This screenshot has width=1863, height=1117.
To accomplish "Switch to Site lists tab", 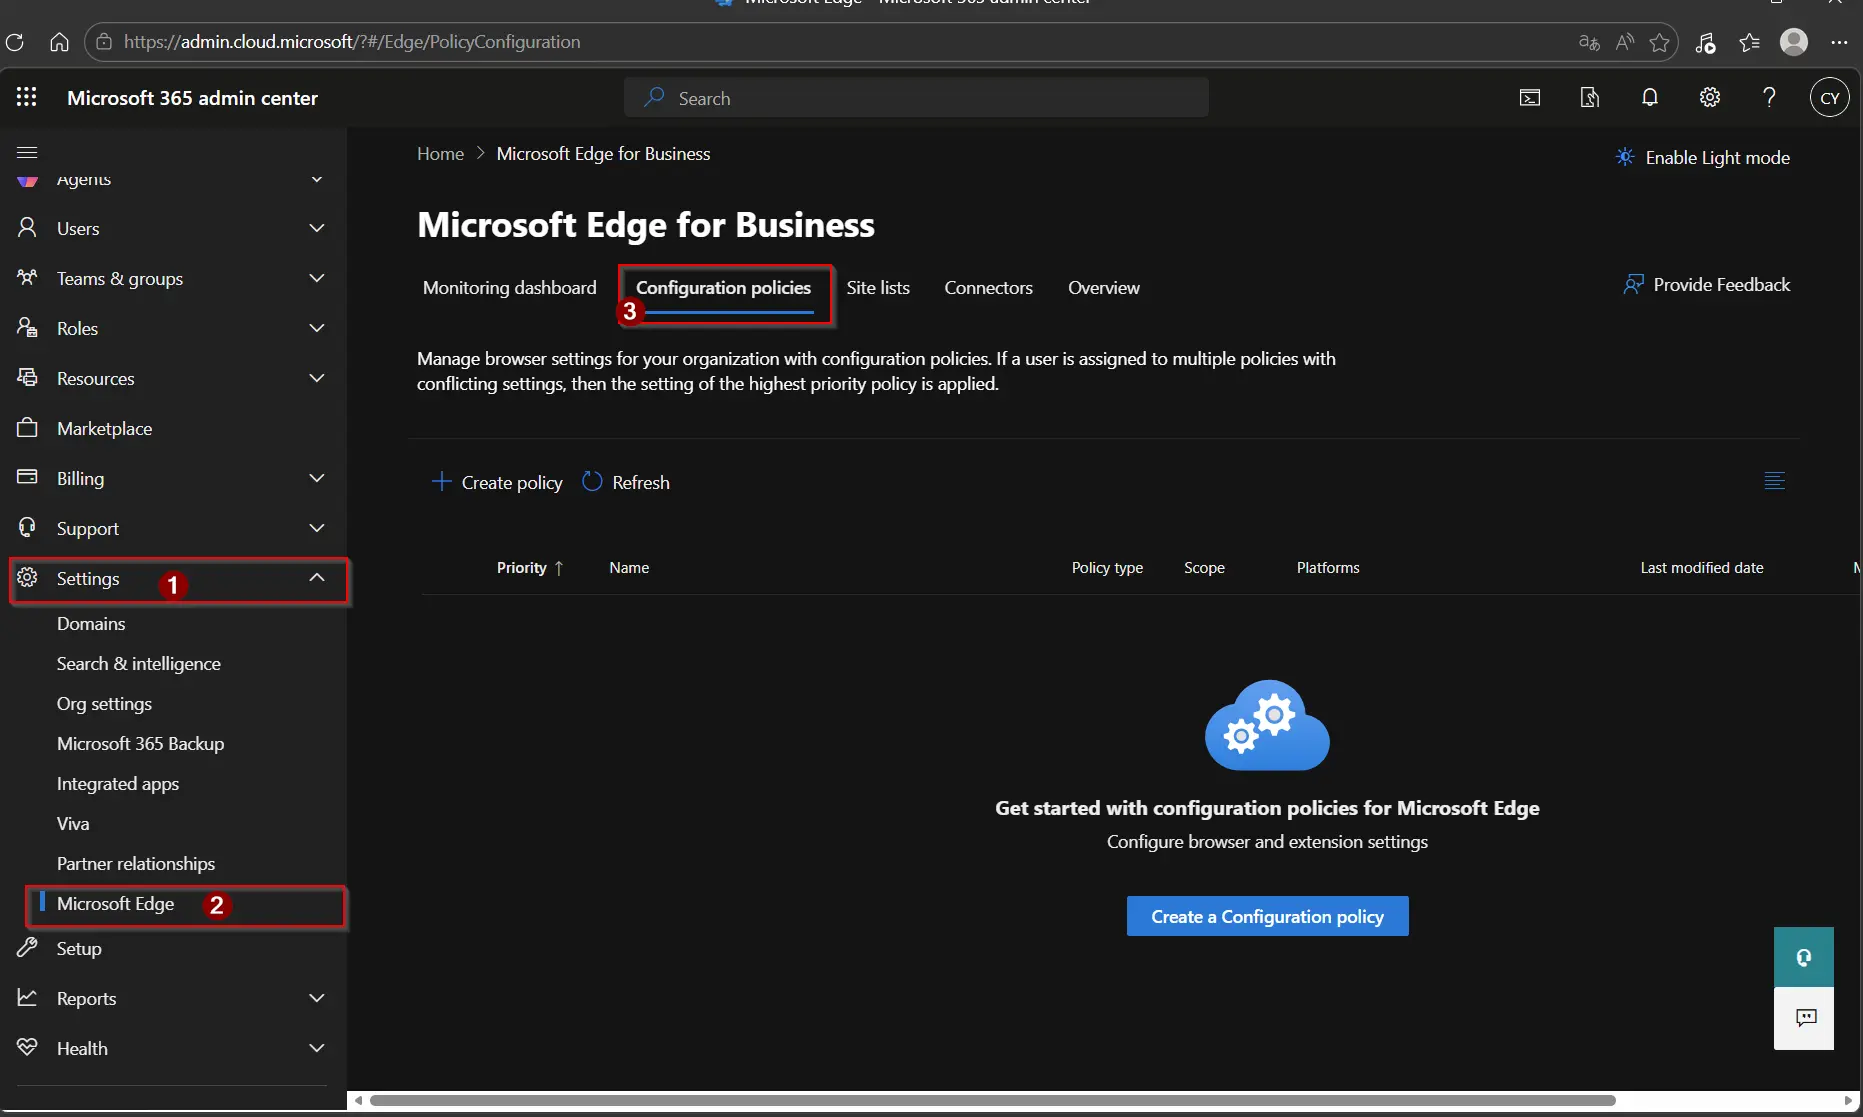I will click(877, 288).
